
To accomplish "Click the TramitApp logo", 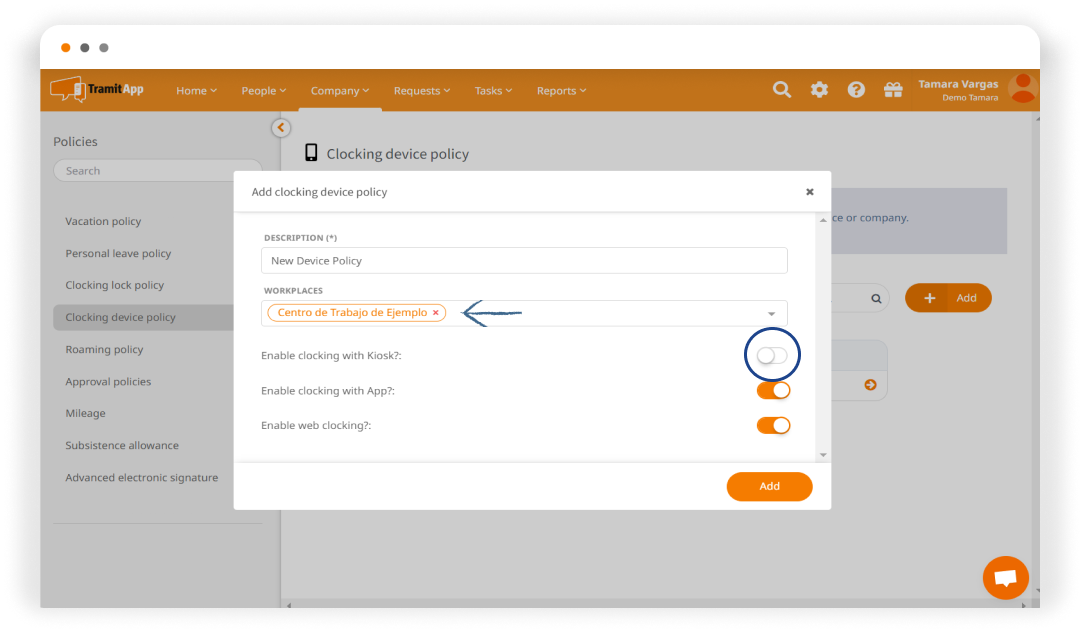I will pyautogui.click(x=98, y=89).
